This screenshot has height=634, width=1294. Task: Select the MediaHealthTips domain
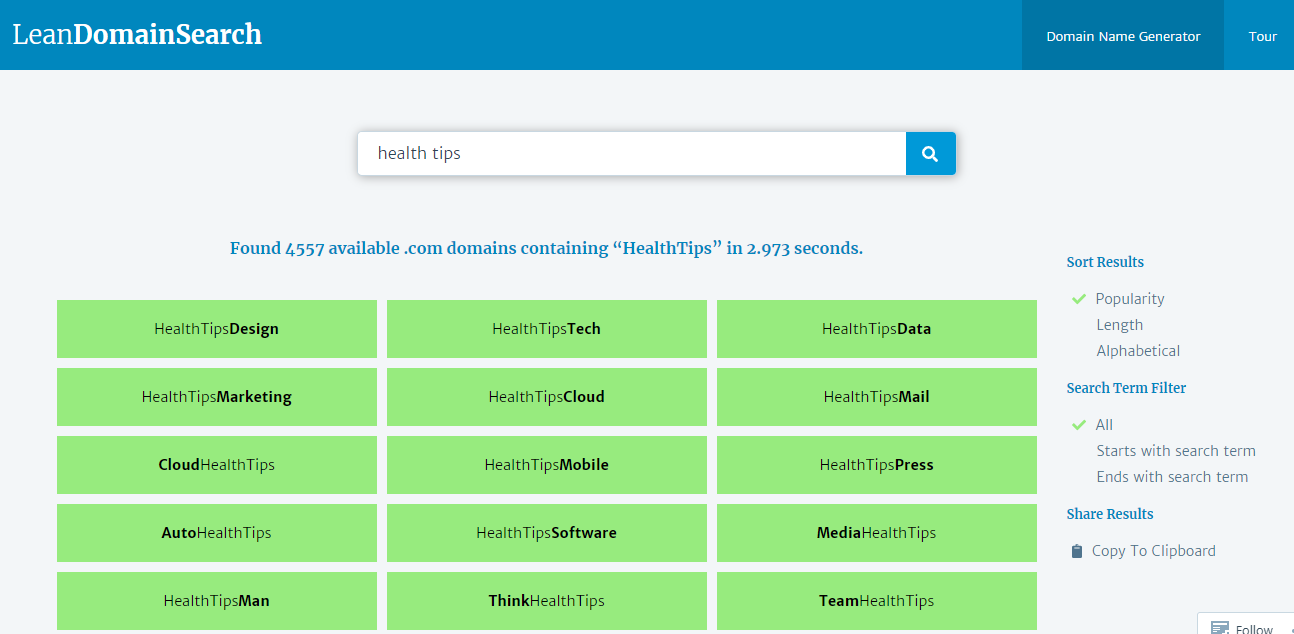tap(876, 532)
